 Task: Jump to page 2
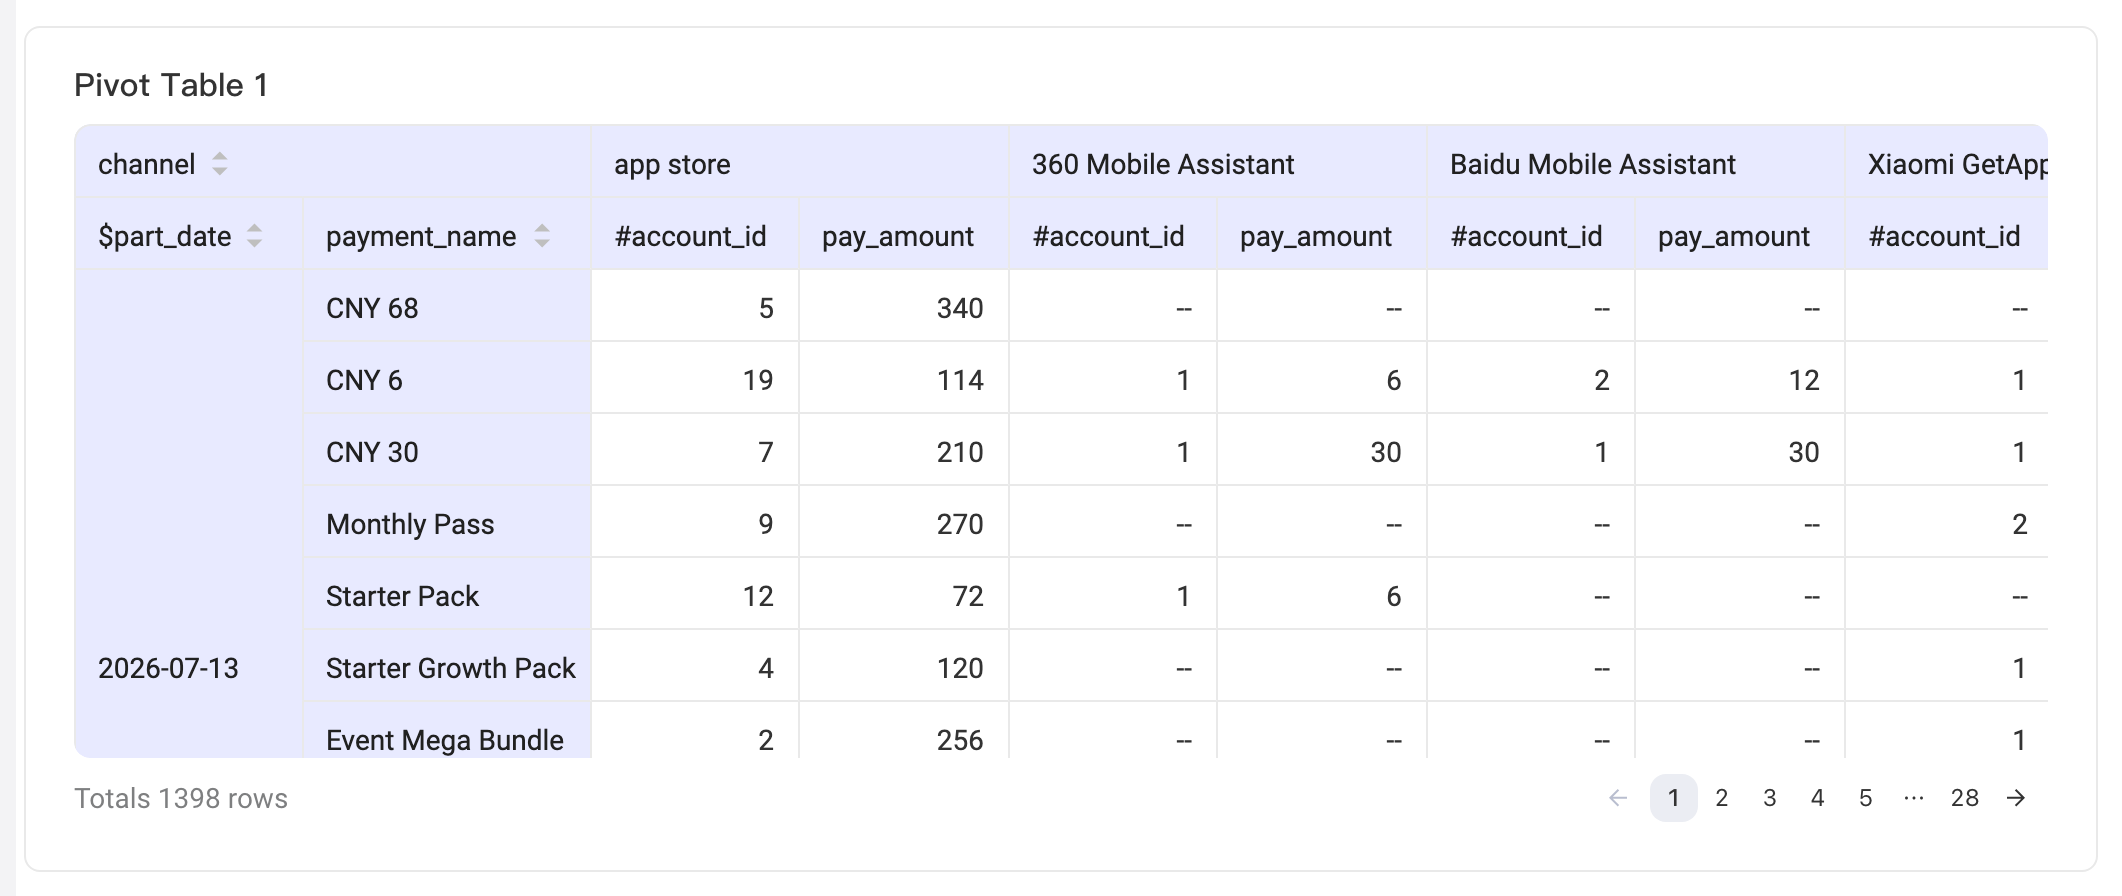tap(1722, 798)
